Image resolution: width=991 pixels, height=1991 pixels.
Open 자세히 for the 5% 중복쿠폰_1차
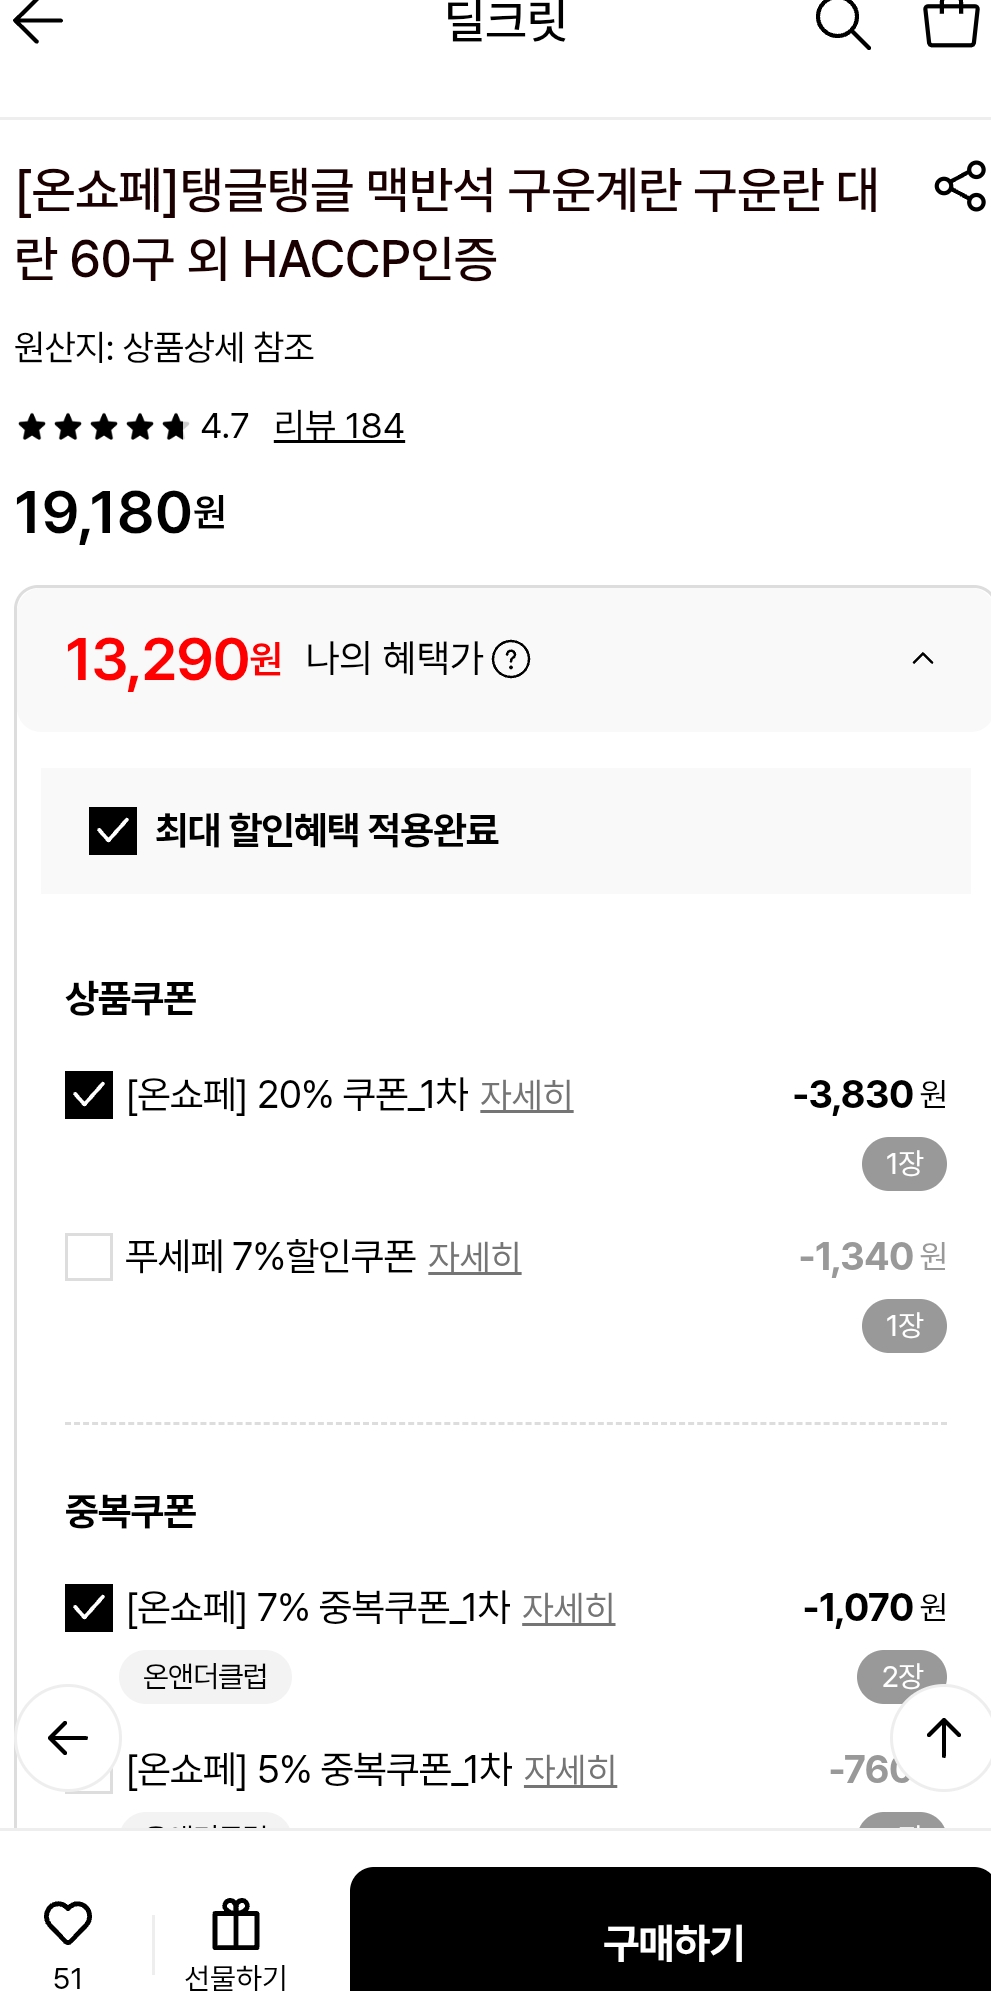click(570, 1770)
